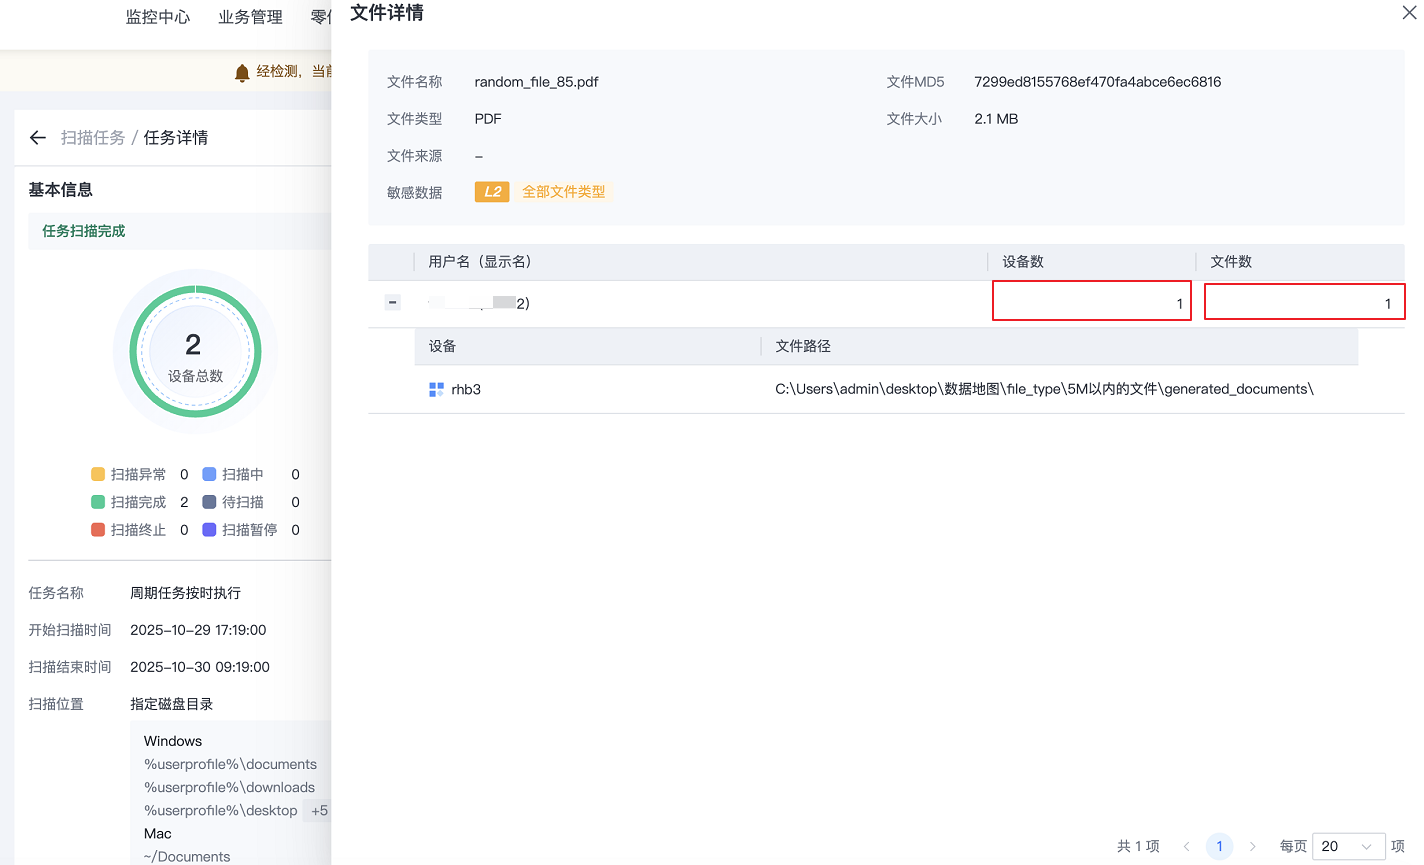
Task: Go to the previous page arrow
Action: (1186, 846)
